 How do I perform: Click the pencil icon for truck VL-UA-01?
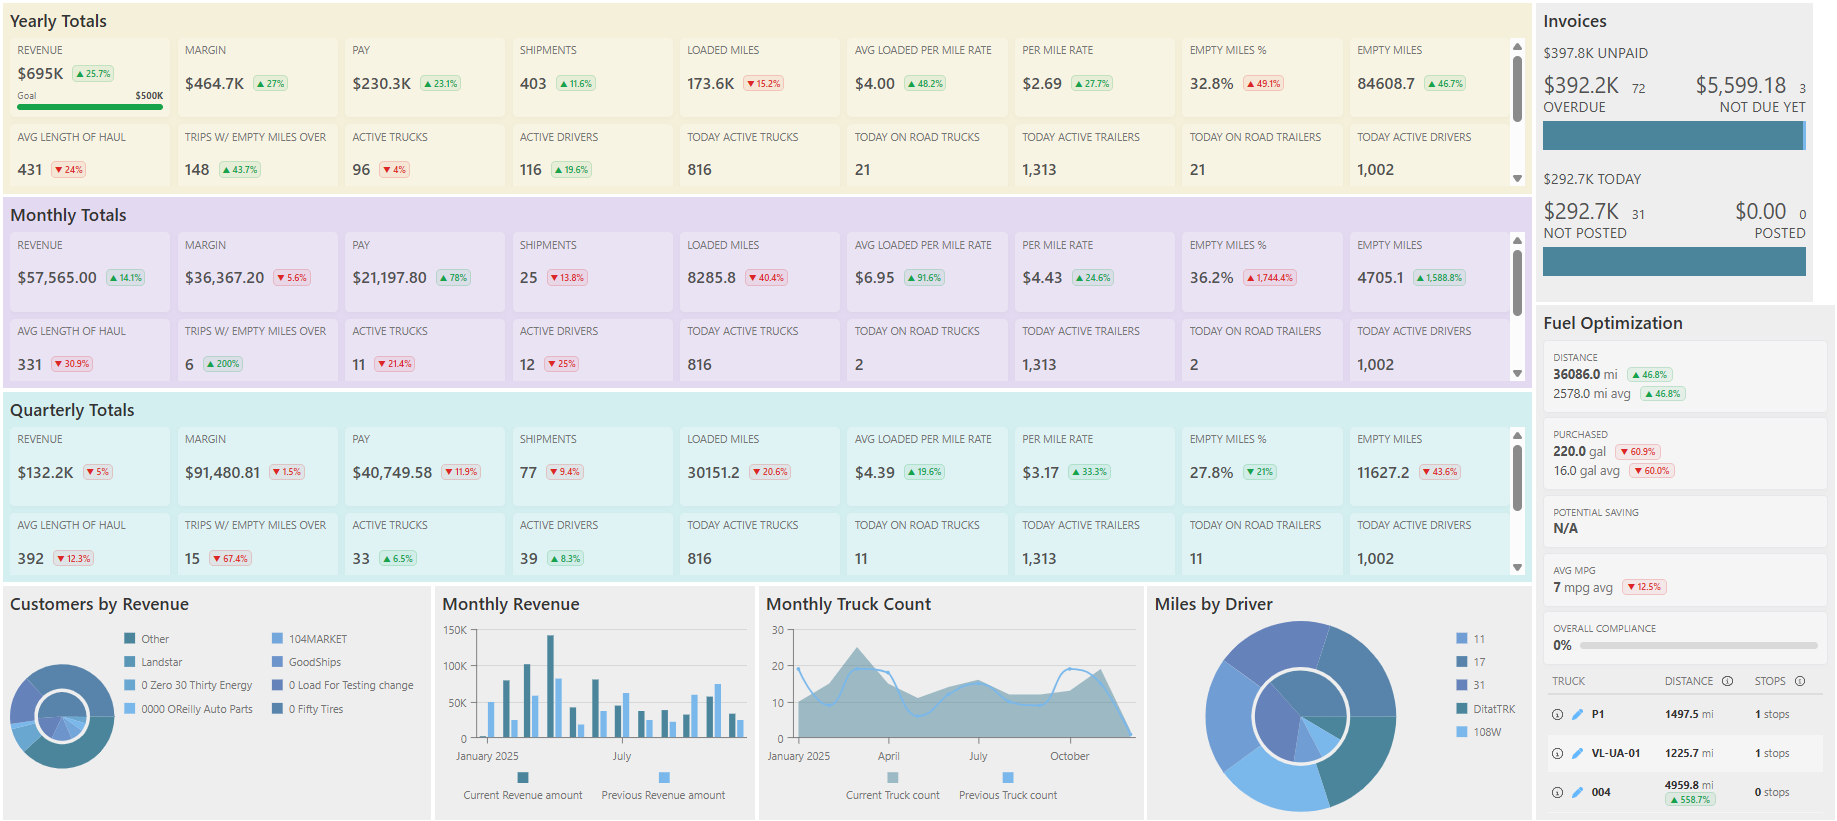[1577, 753]
